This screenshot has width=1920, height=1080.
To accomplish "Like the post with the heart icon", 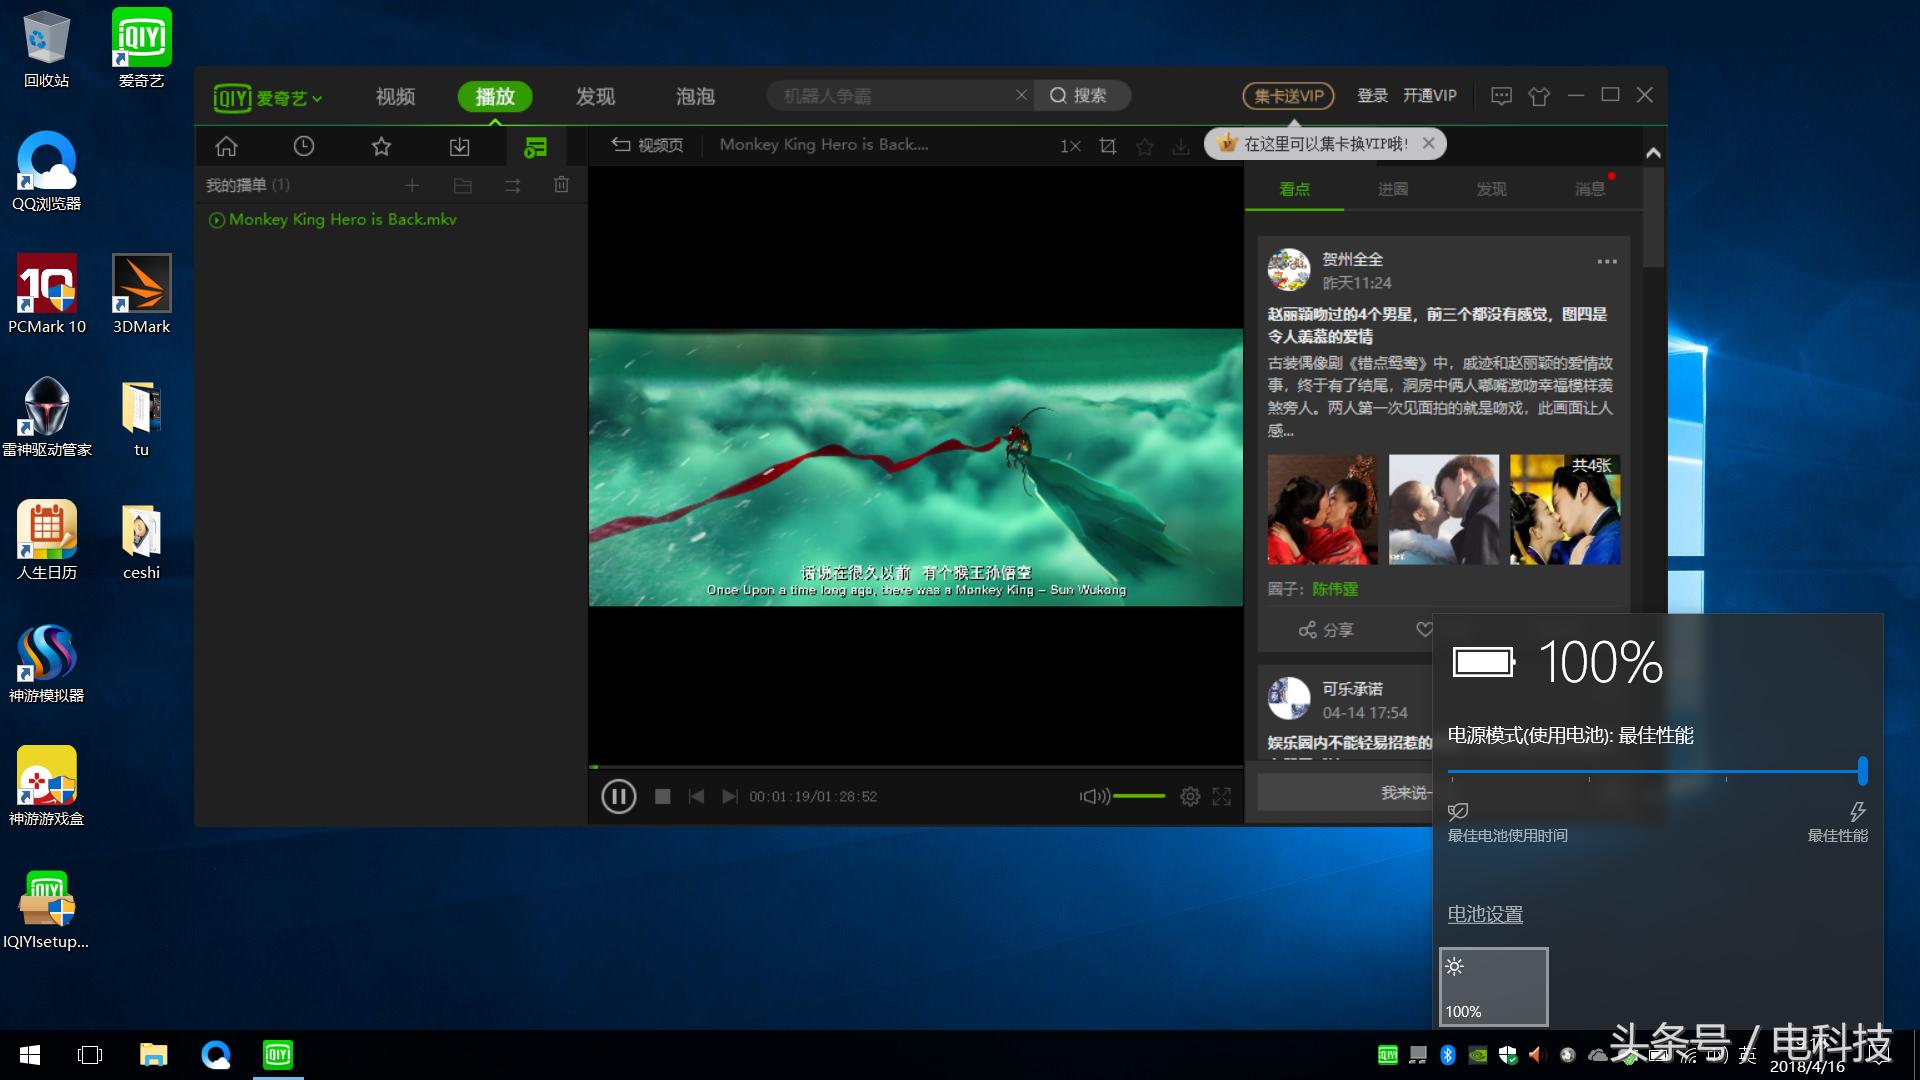I will pos(1425,630).
